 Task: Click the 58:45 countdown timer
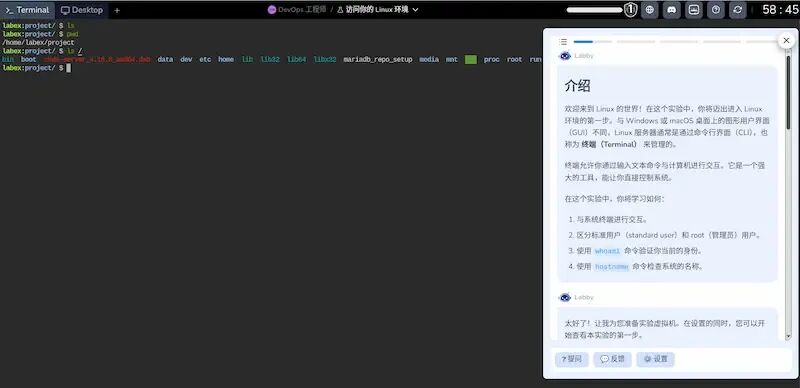tap(780, 10)
